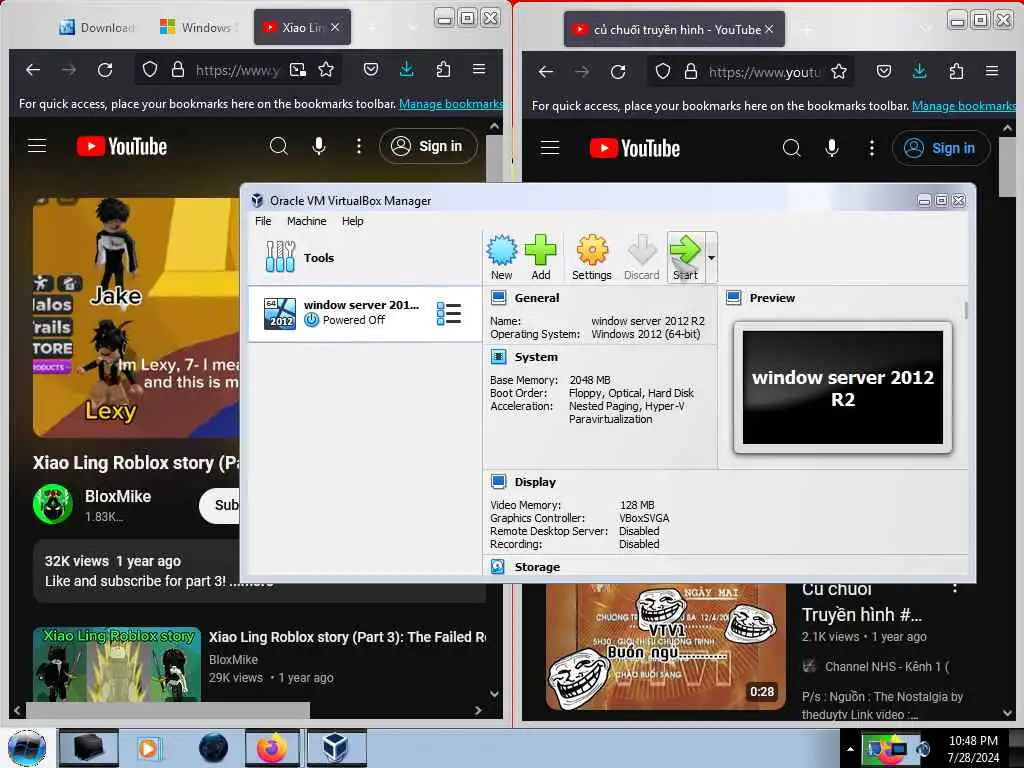The width and height of the screenshot is (1024, 768).
Task: Reload page in left Firefox window
Action: tap(104, 69)
